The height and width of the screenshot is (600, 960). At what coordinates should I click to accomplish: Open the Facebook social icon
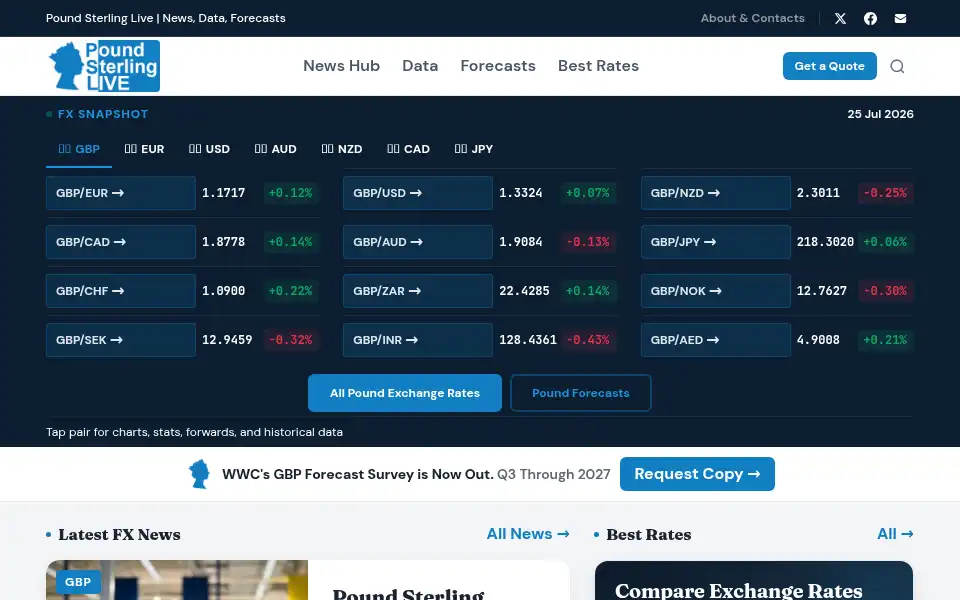pos(870,18)
